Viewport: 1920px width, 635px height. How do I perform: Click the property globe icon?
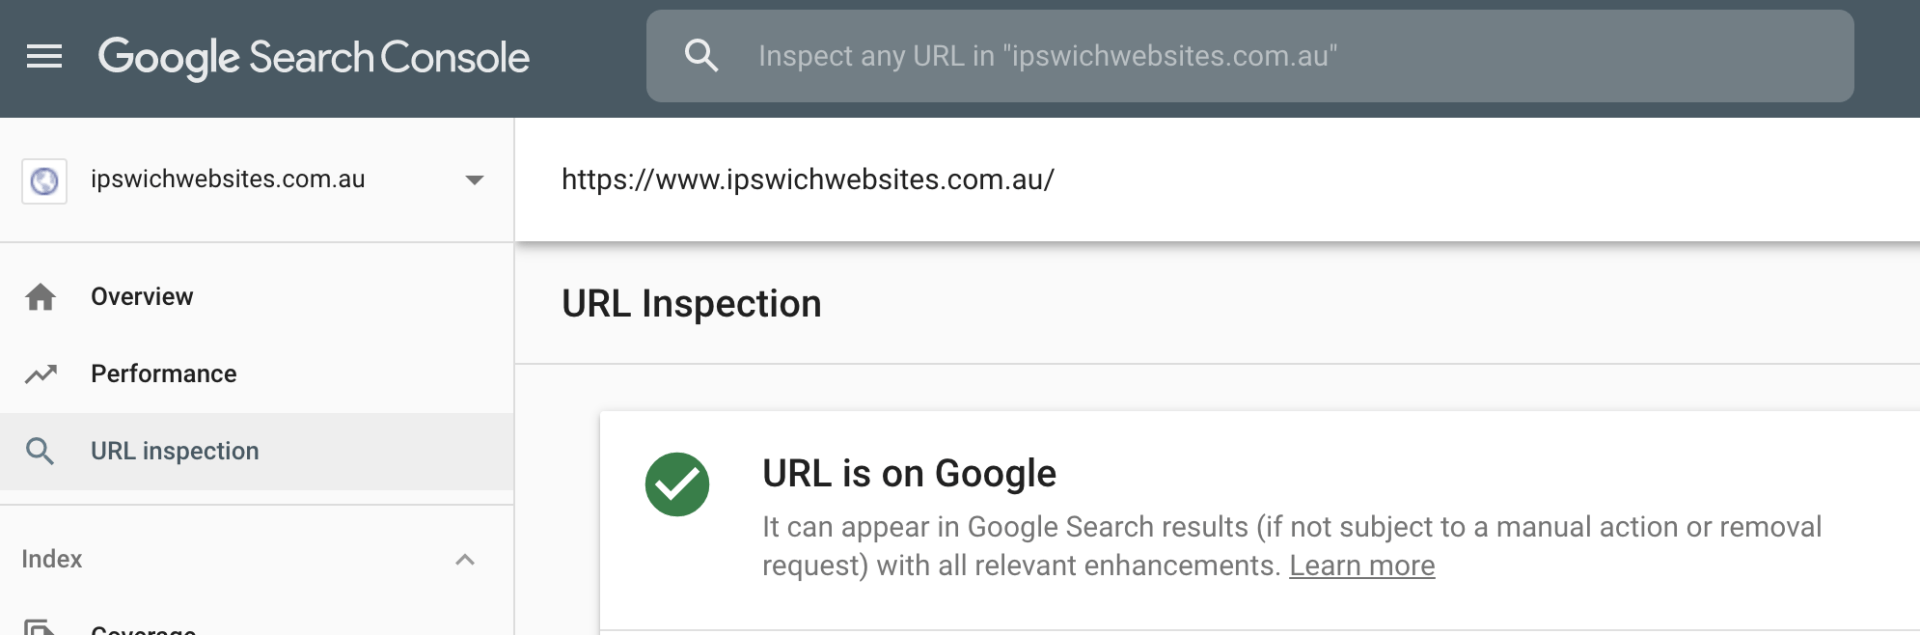point(44,181)
